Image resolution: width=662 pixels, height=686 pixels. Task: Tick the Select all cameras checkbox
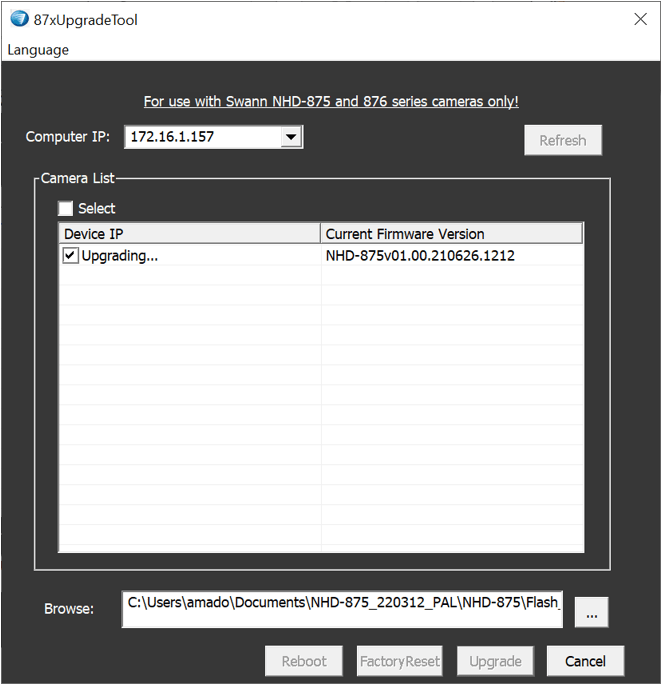point(66,209)
